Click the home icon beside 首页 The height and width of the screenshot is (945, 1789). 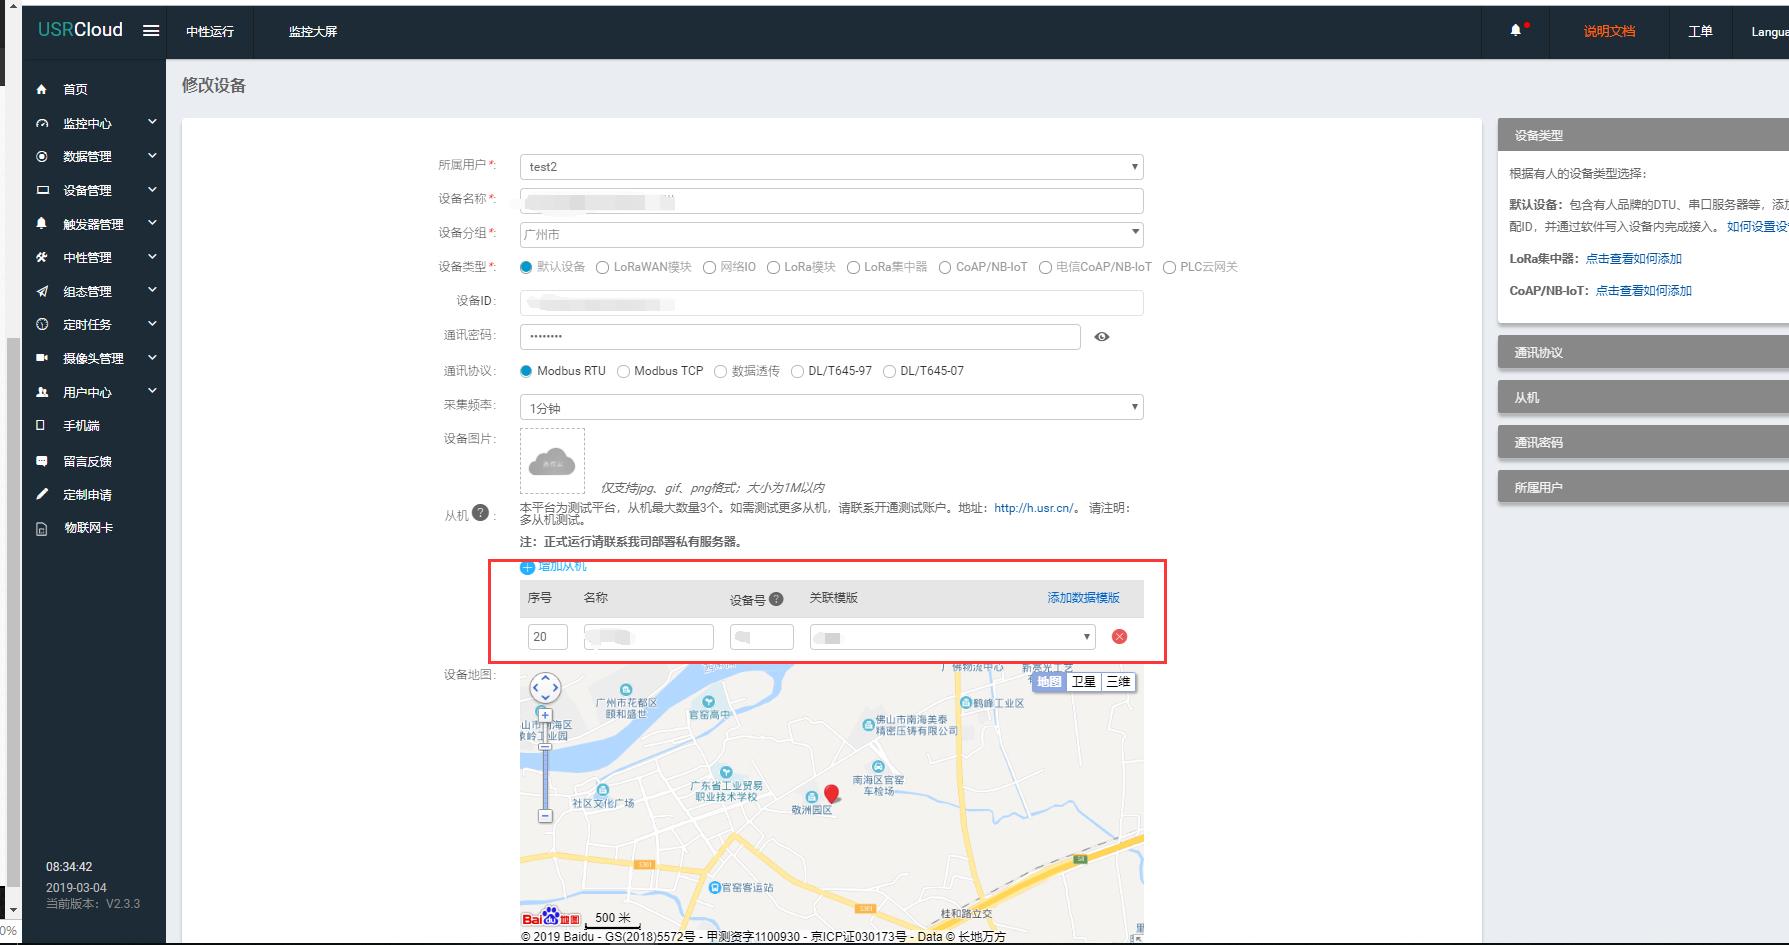(41, 89)
